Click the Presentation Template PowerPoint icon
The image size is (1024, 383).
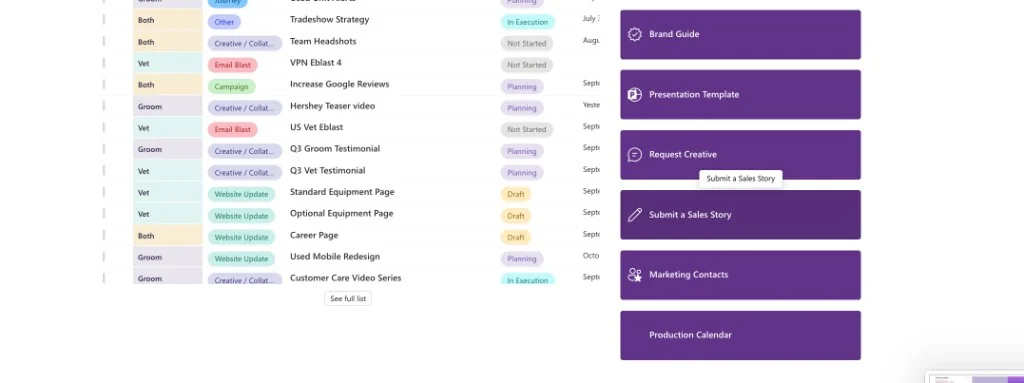coord(634,94)
